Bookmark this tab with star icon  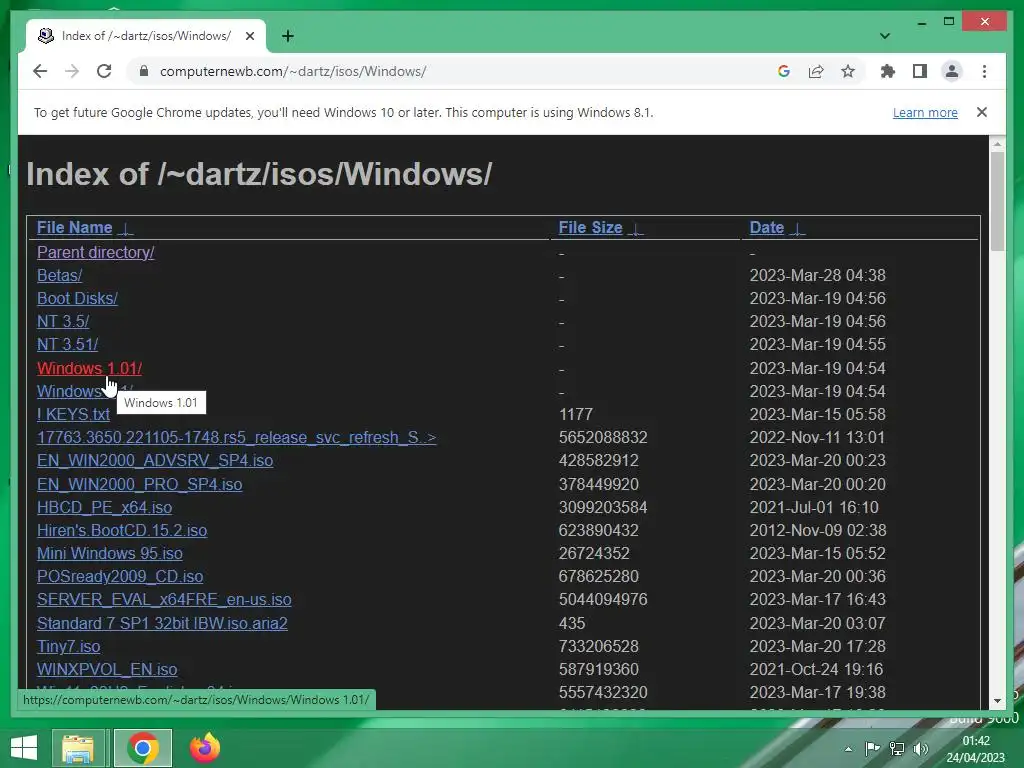(848, 71)
